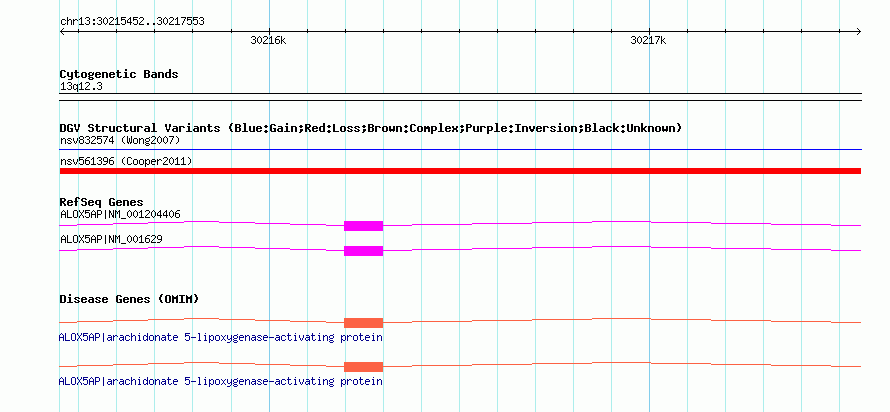Click the left arrowhead of the ruler
Screen dimensions: 890x412
click(x=62, y=32)
